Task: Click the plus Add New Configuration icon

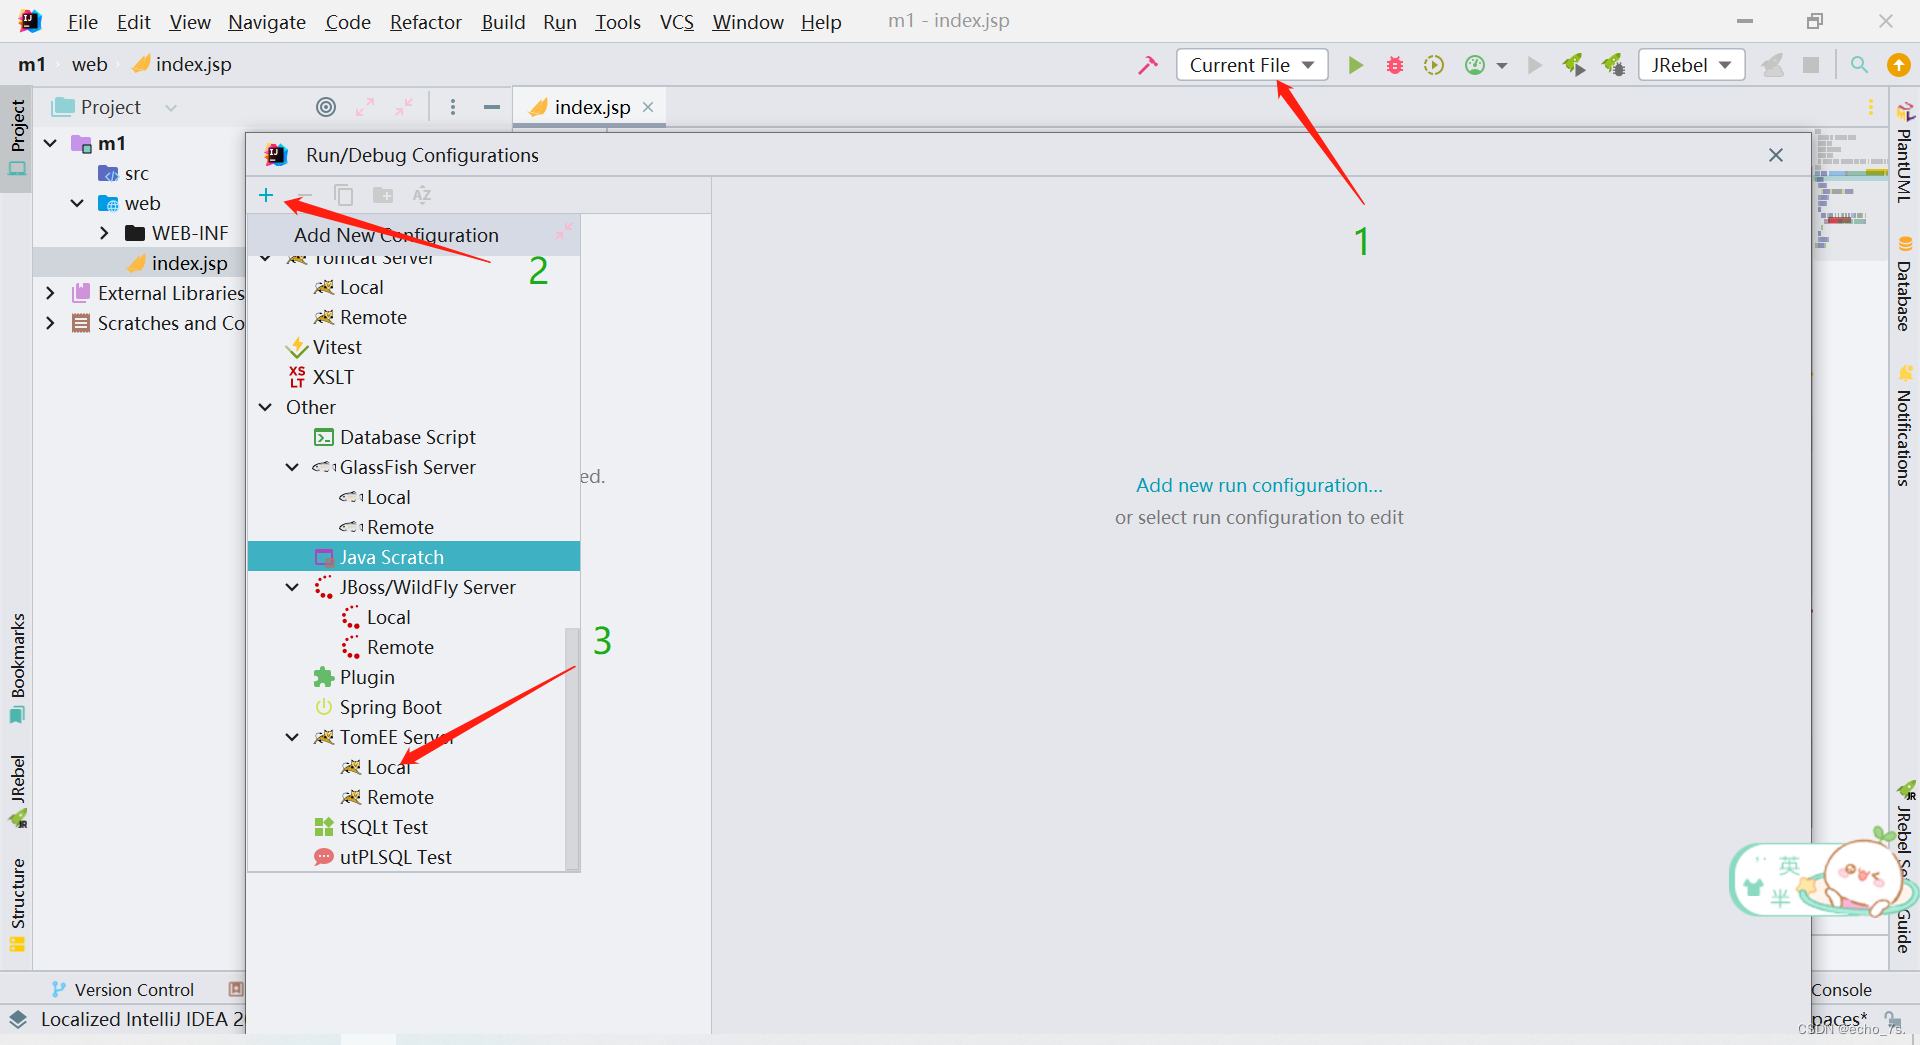Action: tap(266, 195)
